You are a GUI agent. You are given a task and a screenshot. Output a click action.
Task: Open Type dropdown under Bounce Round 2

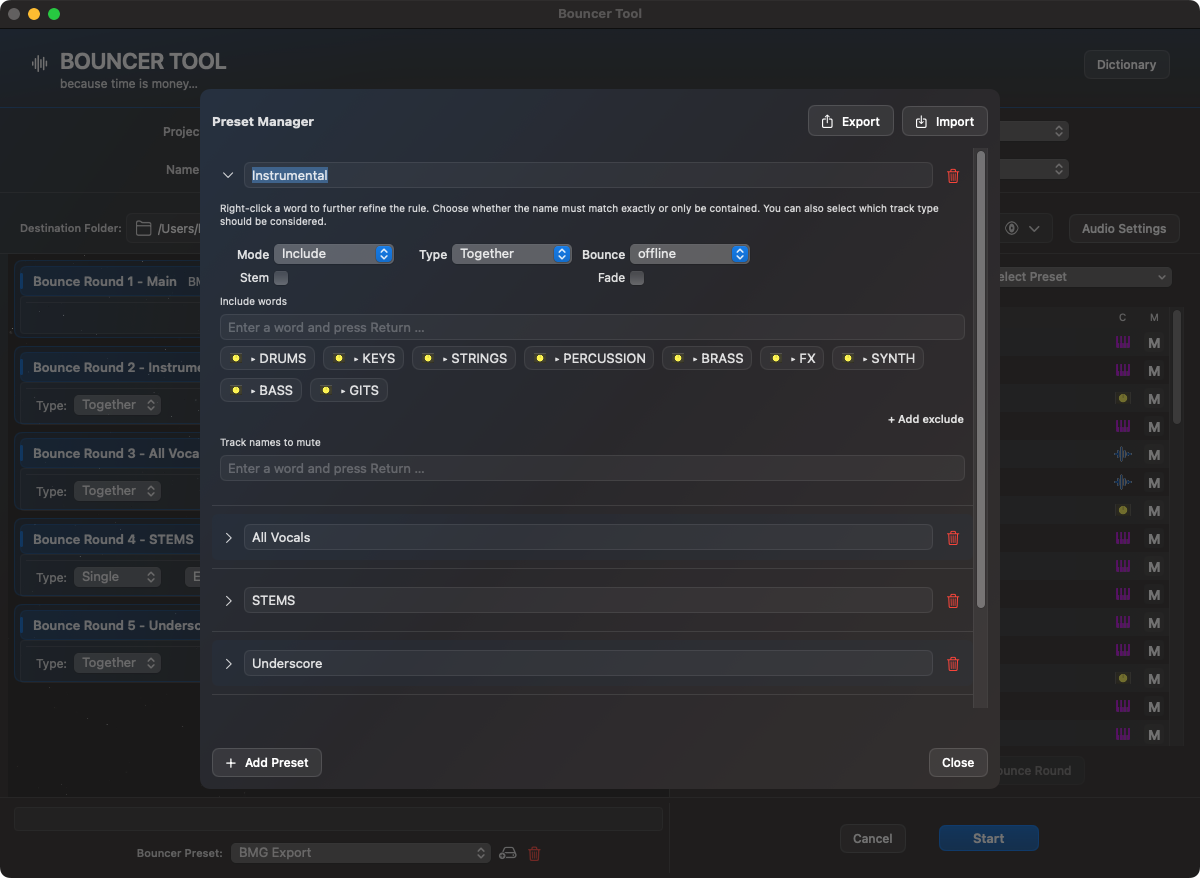[117, 405]
